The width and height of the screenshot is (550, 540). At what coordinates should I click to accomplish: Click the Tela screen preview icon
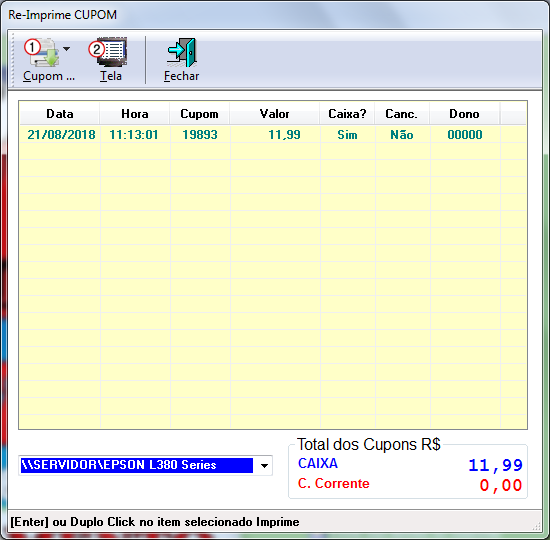(x=108, y=52)
